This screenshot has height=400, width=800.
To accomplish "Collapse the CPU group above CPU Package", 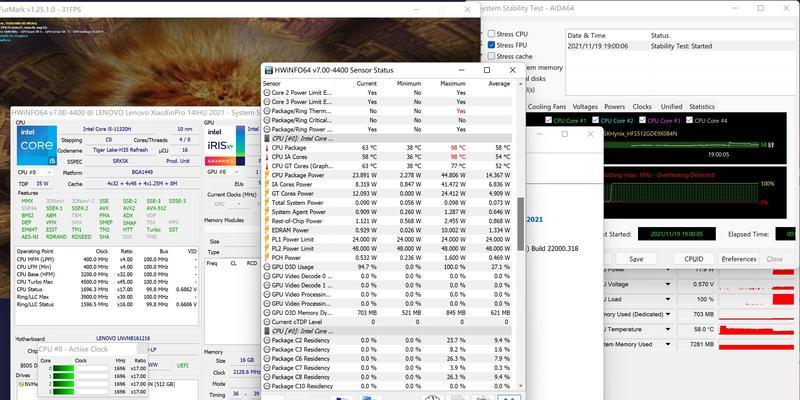I will coord(267,139).
